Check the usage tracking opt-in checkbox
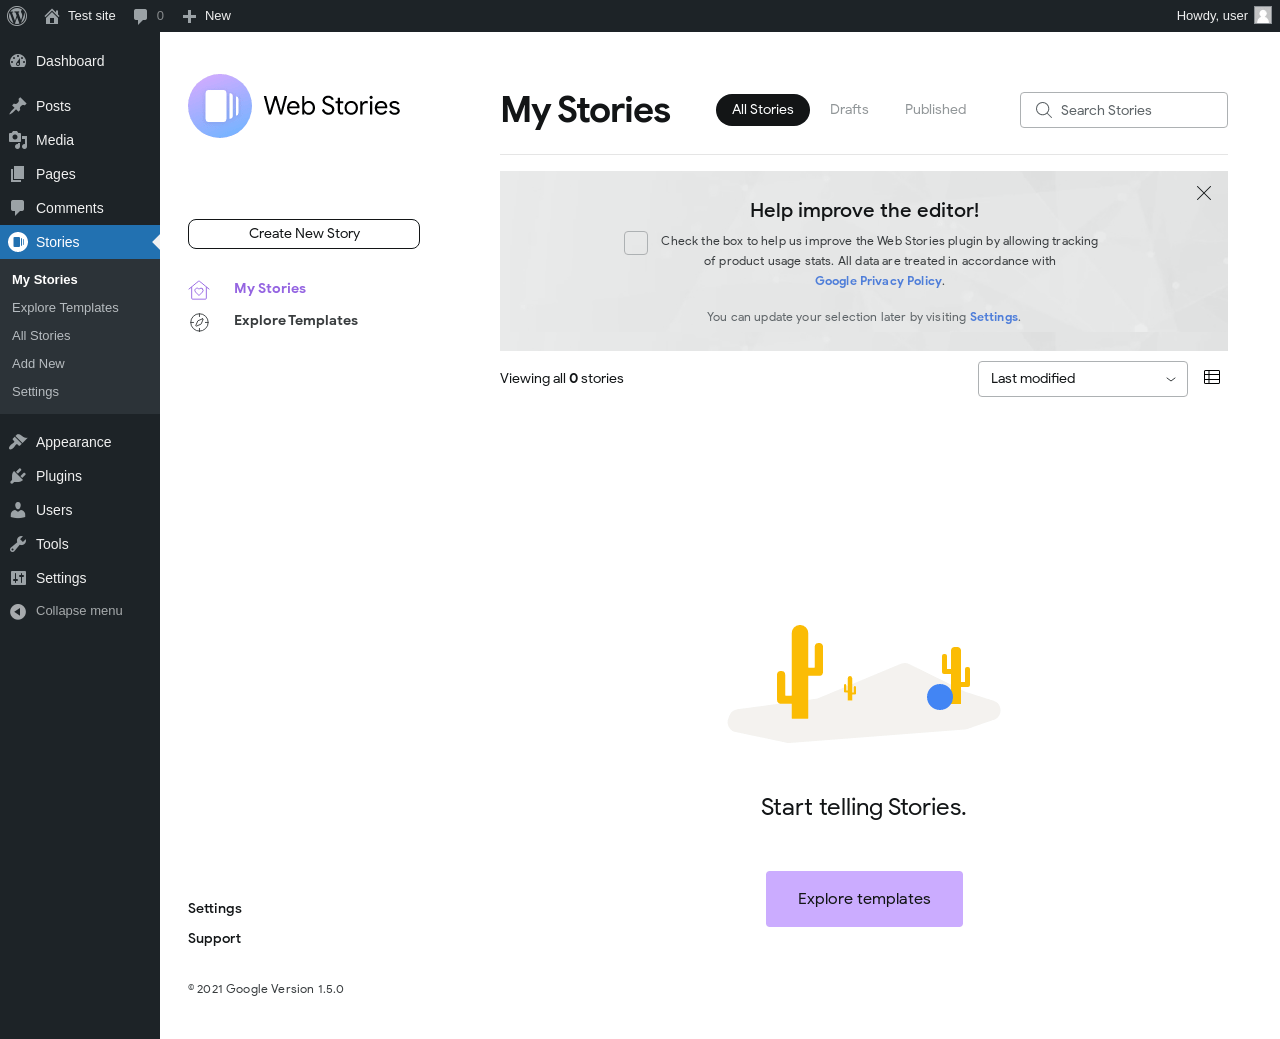Viewport: 1280px width, 1039px height. (x=636, y=243)
